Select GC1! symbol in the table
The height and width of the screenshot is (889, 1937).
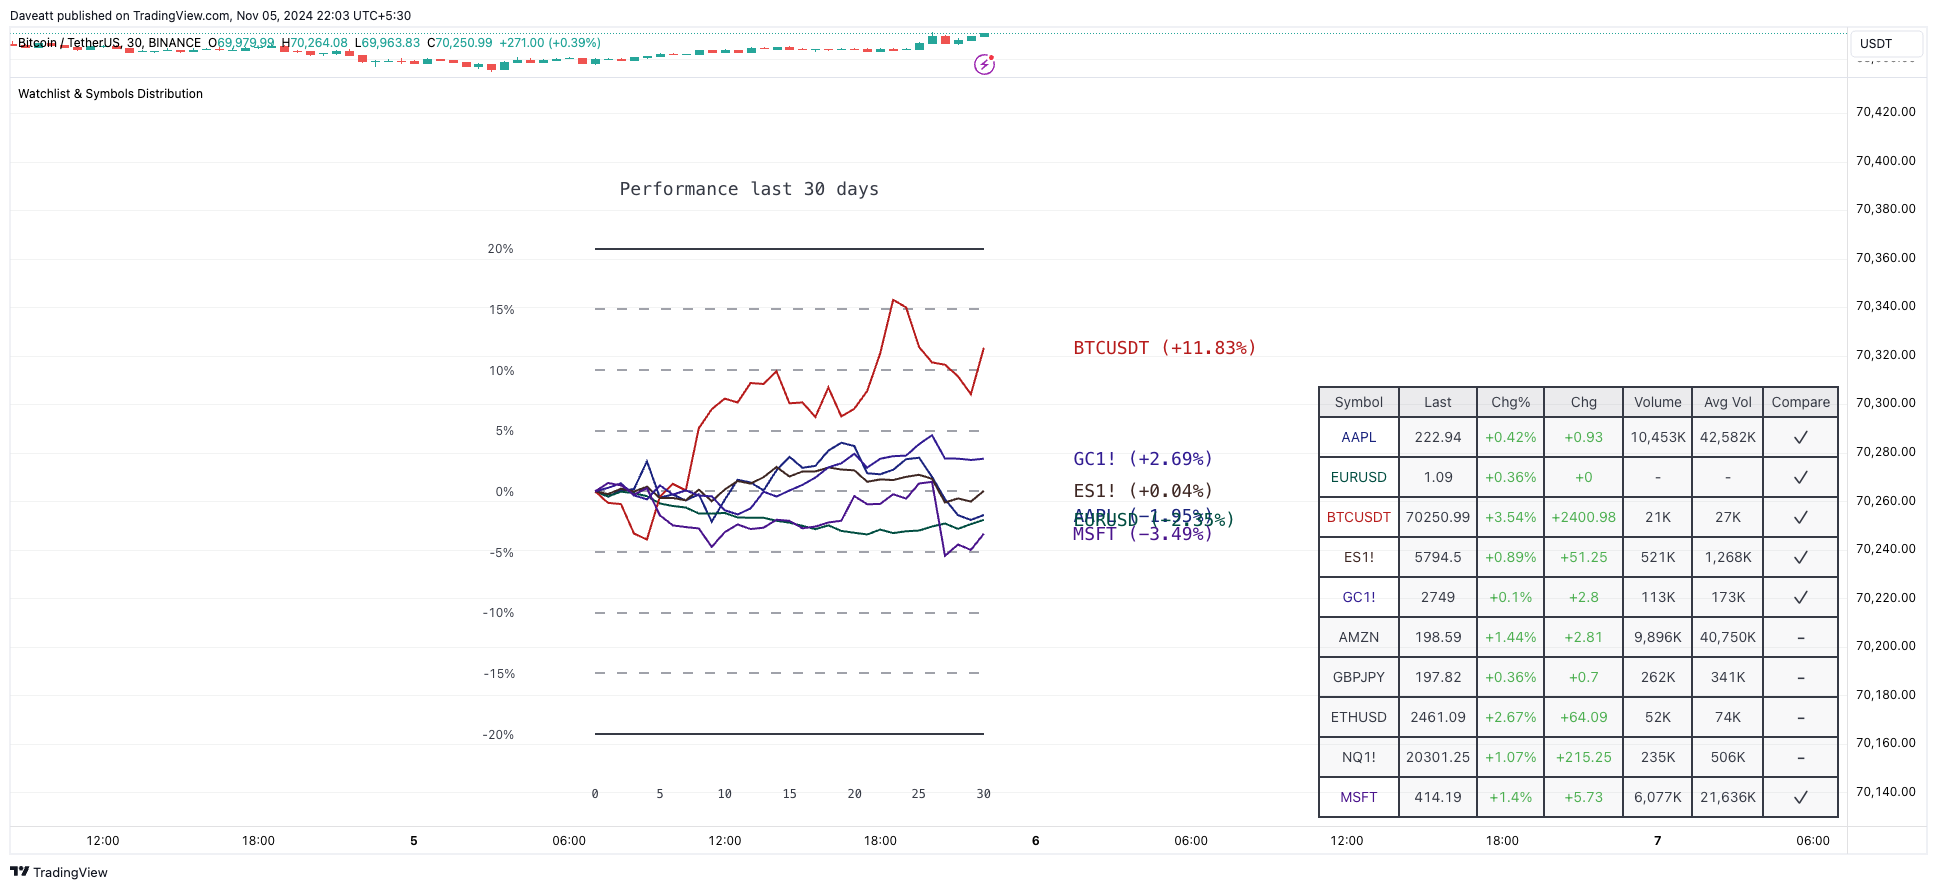click(1359, 597)
